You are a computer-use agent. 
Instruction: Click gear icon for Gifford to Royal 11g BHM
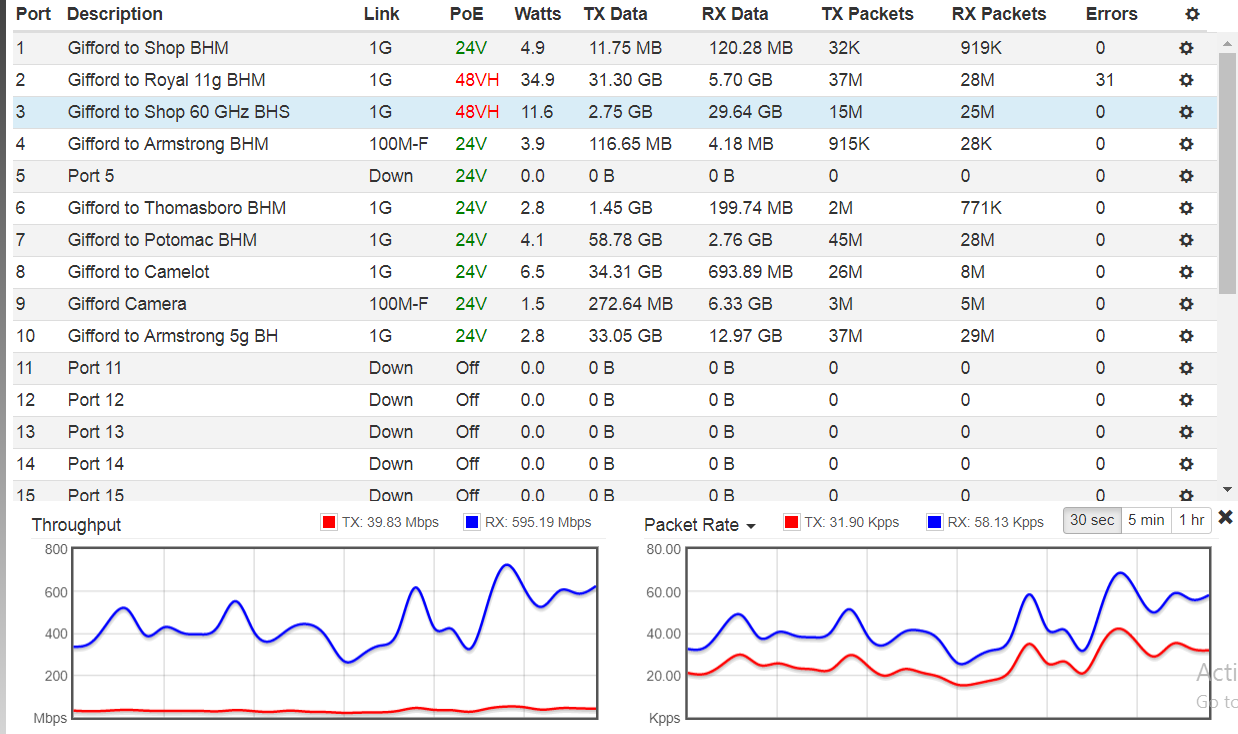point(1186,80)
